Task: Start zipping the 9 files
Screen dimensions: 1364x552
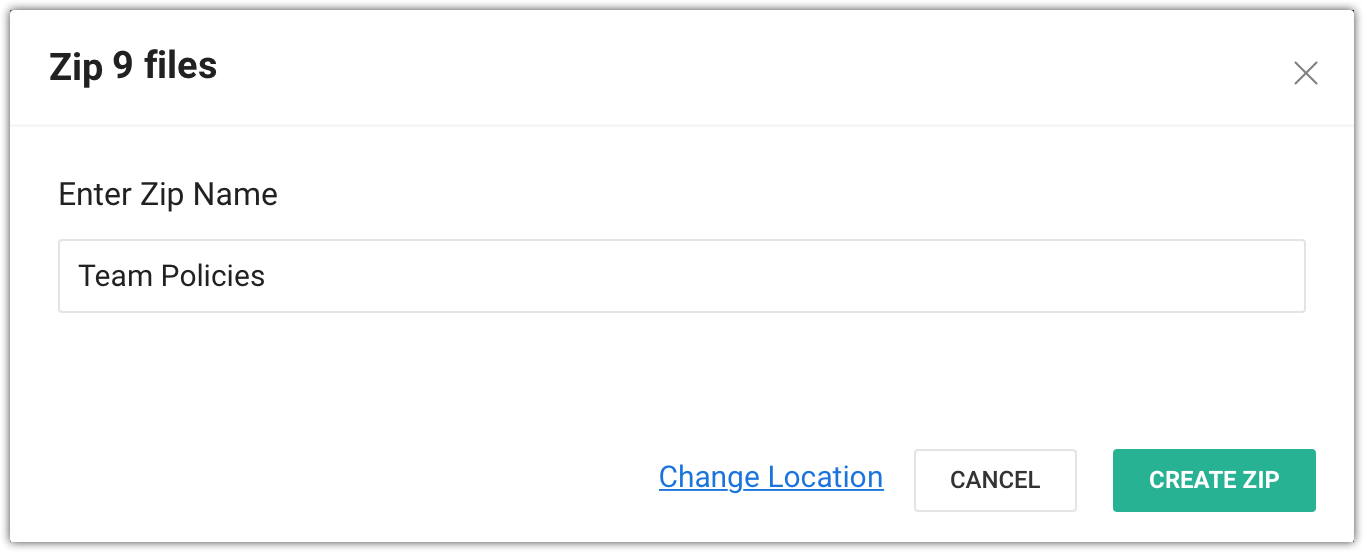Action: (1214, 480)
